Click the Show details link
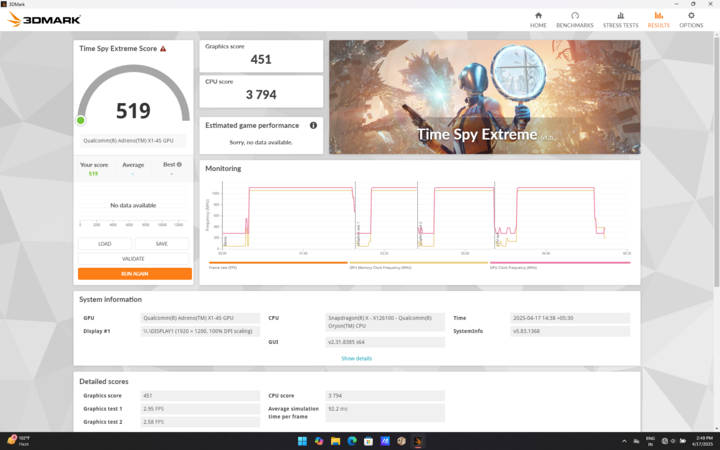Image resolution: width=720 pixels, height=450 pixels. click(x=356, y=358)
